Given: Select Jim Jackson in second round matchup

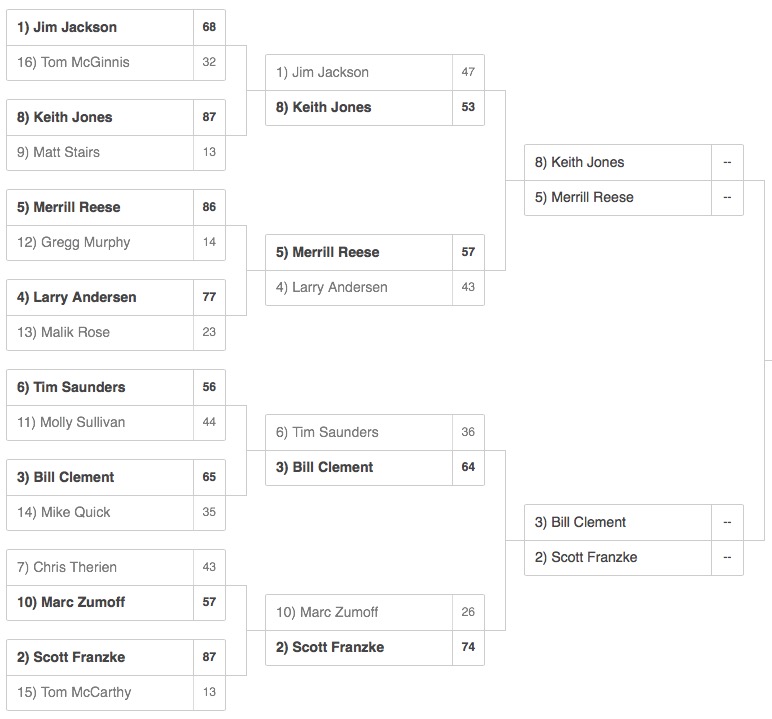Looking at the screenshot, I should pos(375,72).
